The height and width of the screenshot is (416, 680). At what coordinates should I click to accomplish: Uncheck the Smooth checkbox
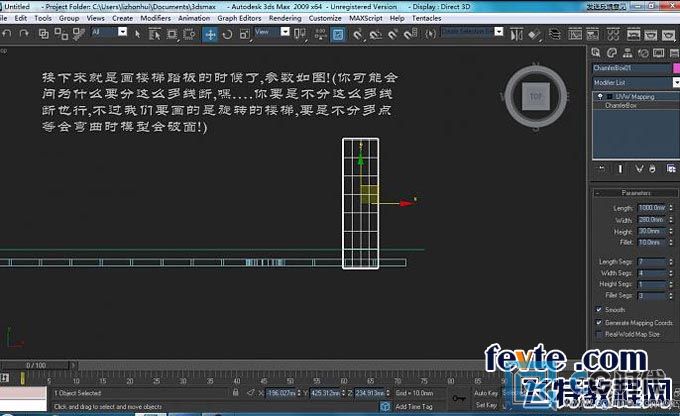pyautogui.click(x=599, y=309)
